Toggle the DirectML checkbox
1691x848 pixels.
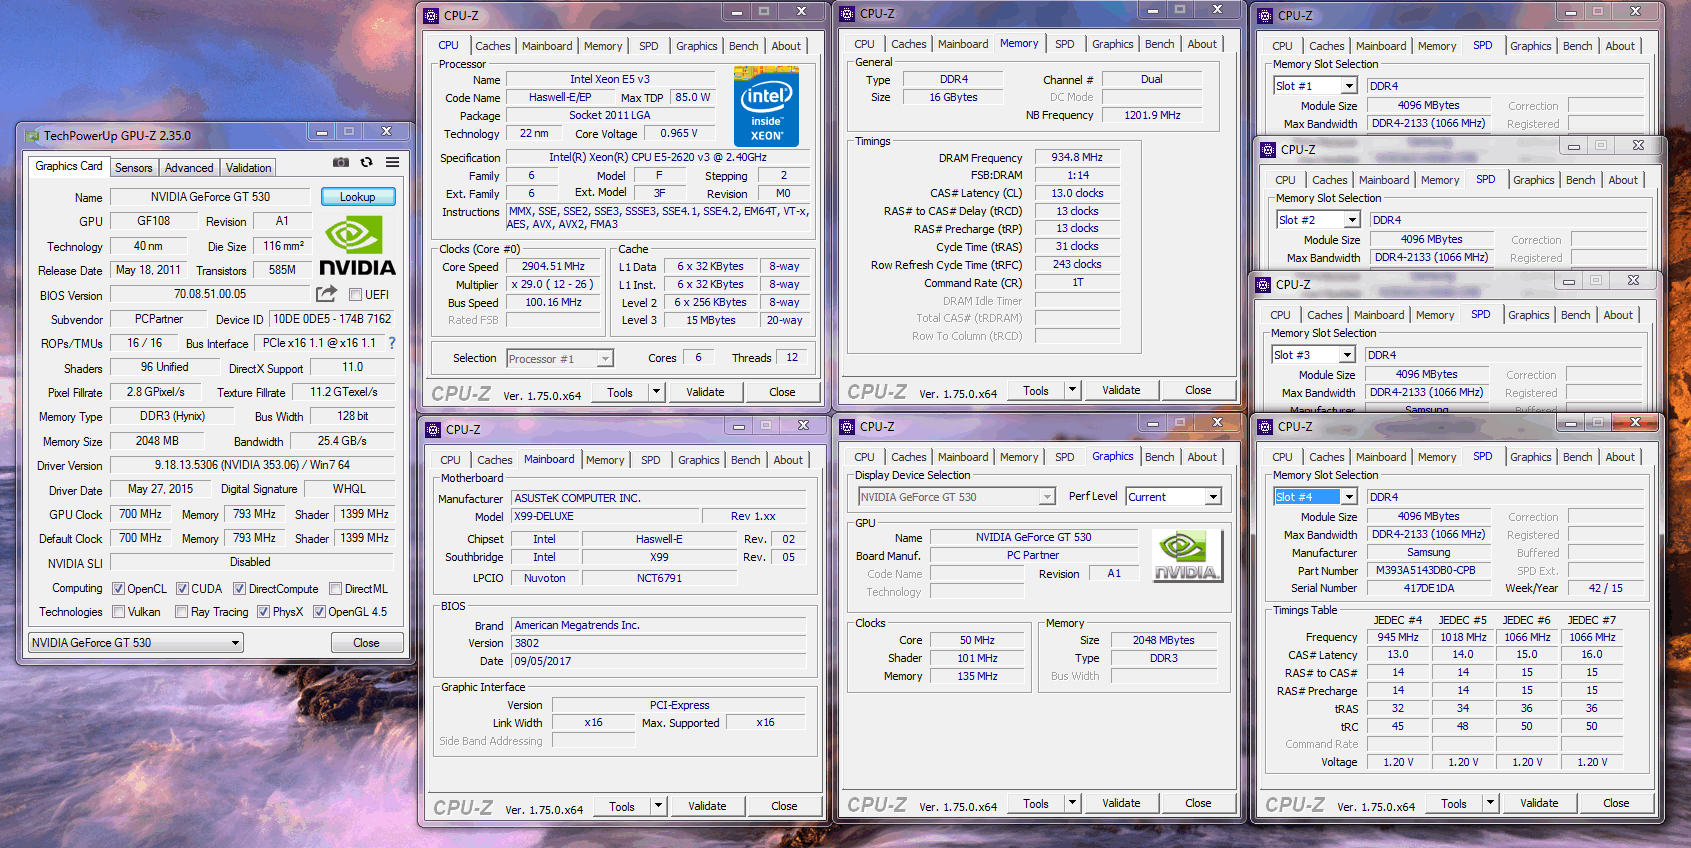tap(336, 589)
